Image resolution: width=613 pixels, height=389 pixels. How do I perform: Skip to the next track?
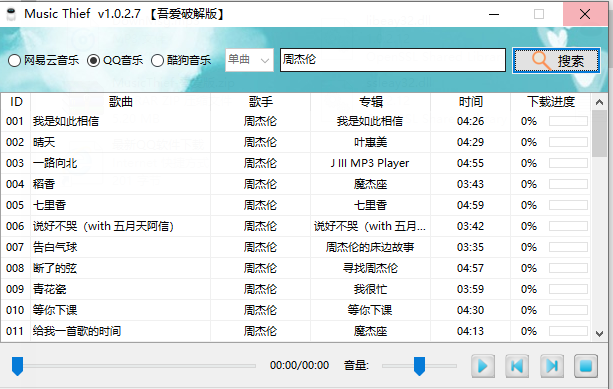[552, 366]
